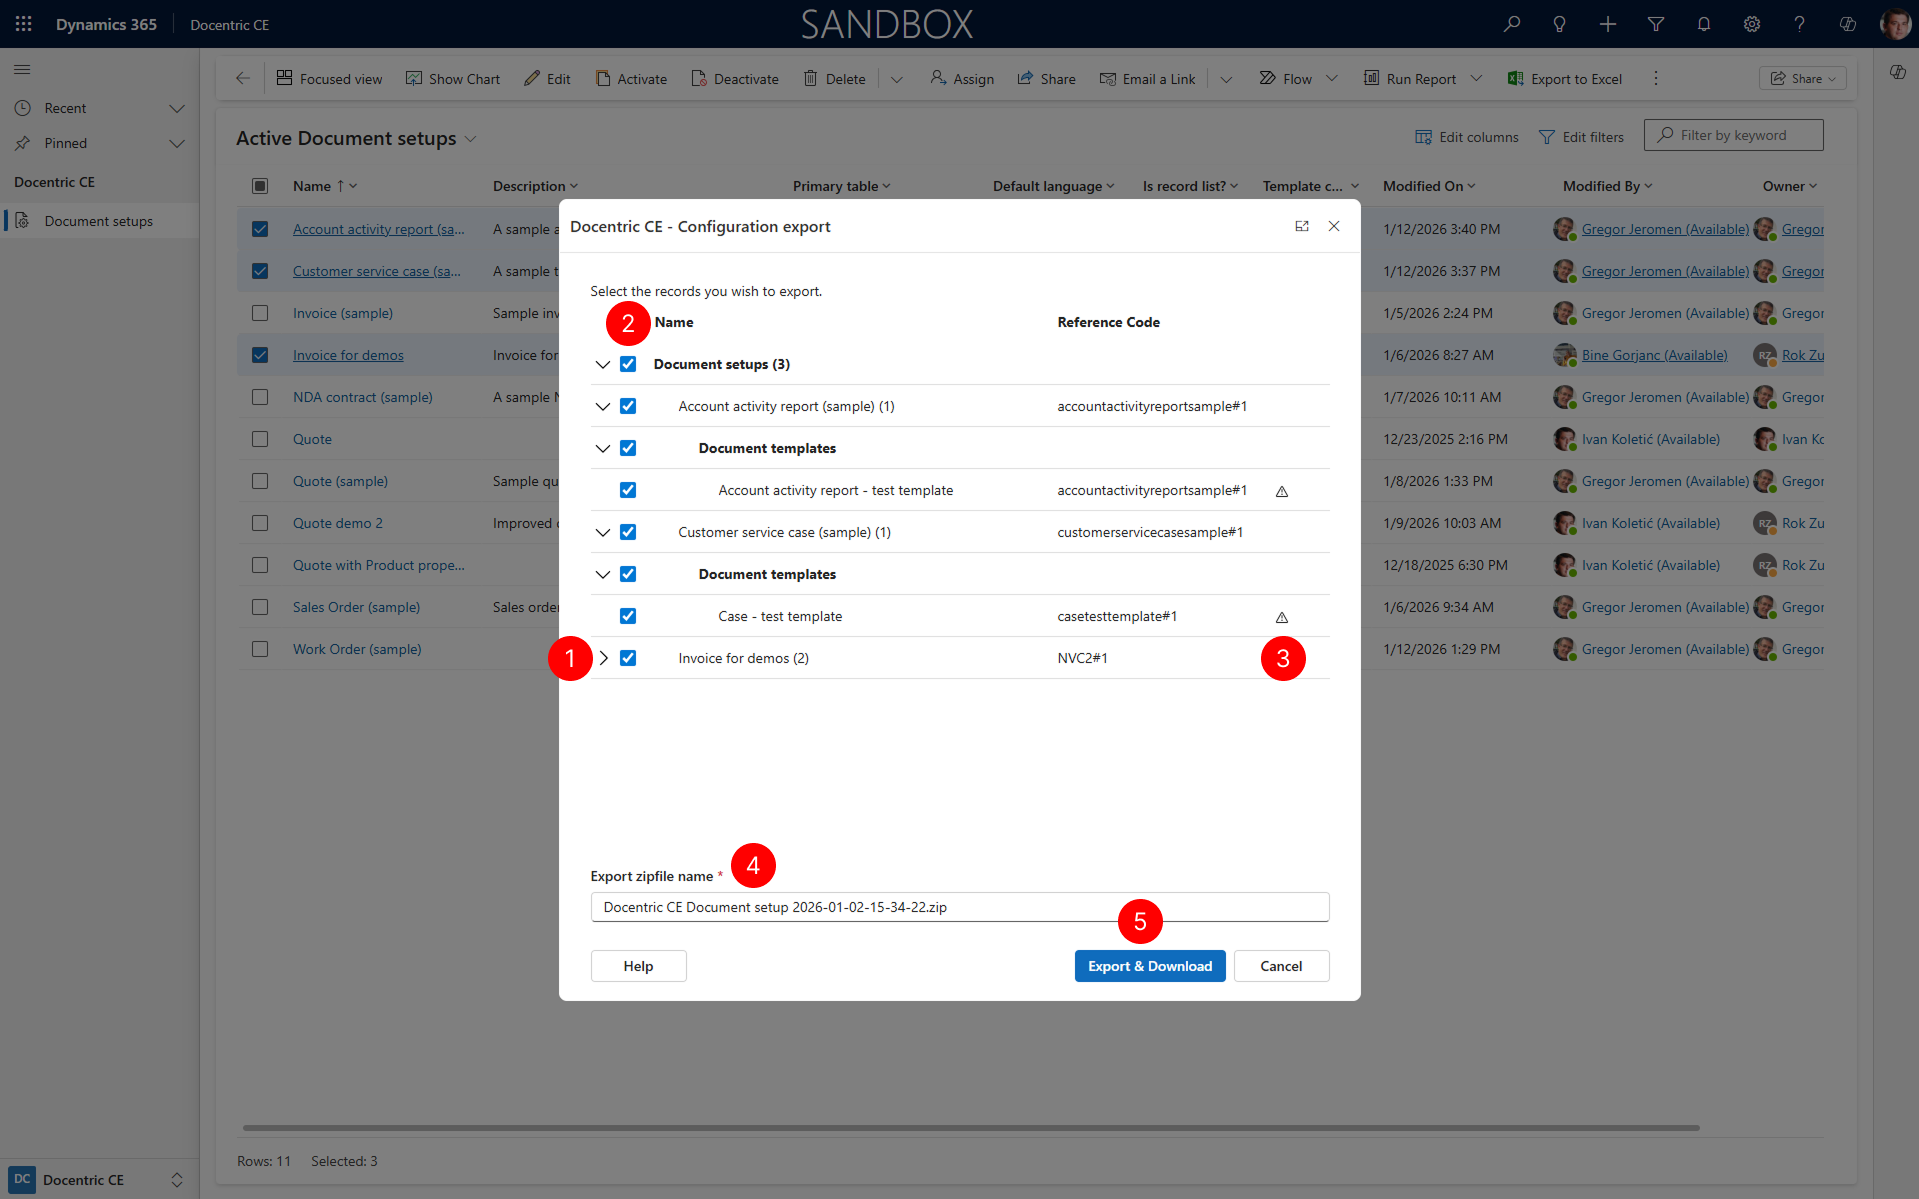Open the user profile avatar
The image size is (1919, 1199).
point(1895,24)
